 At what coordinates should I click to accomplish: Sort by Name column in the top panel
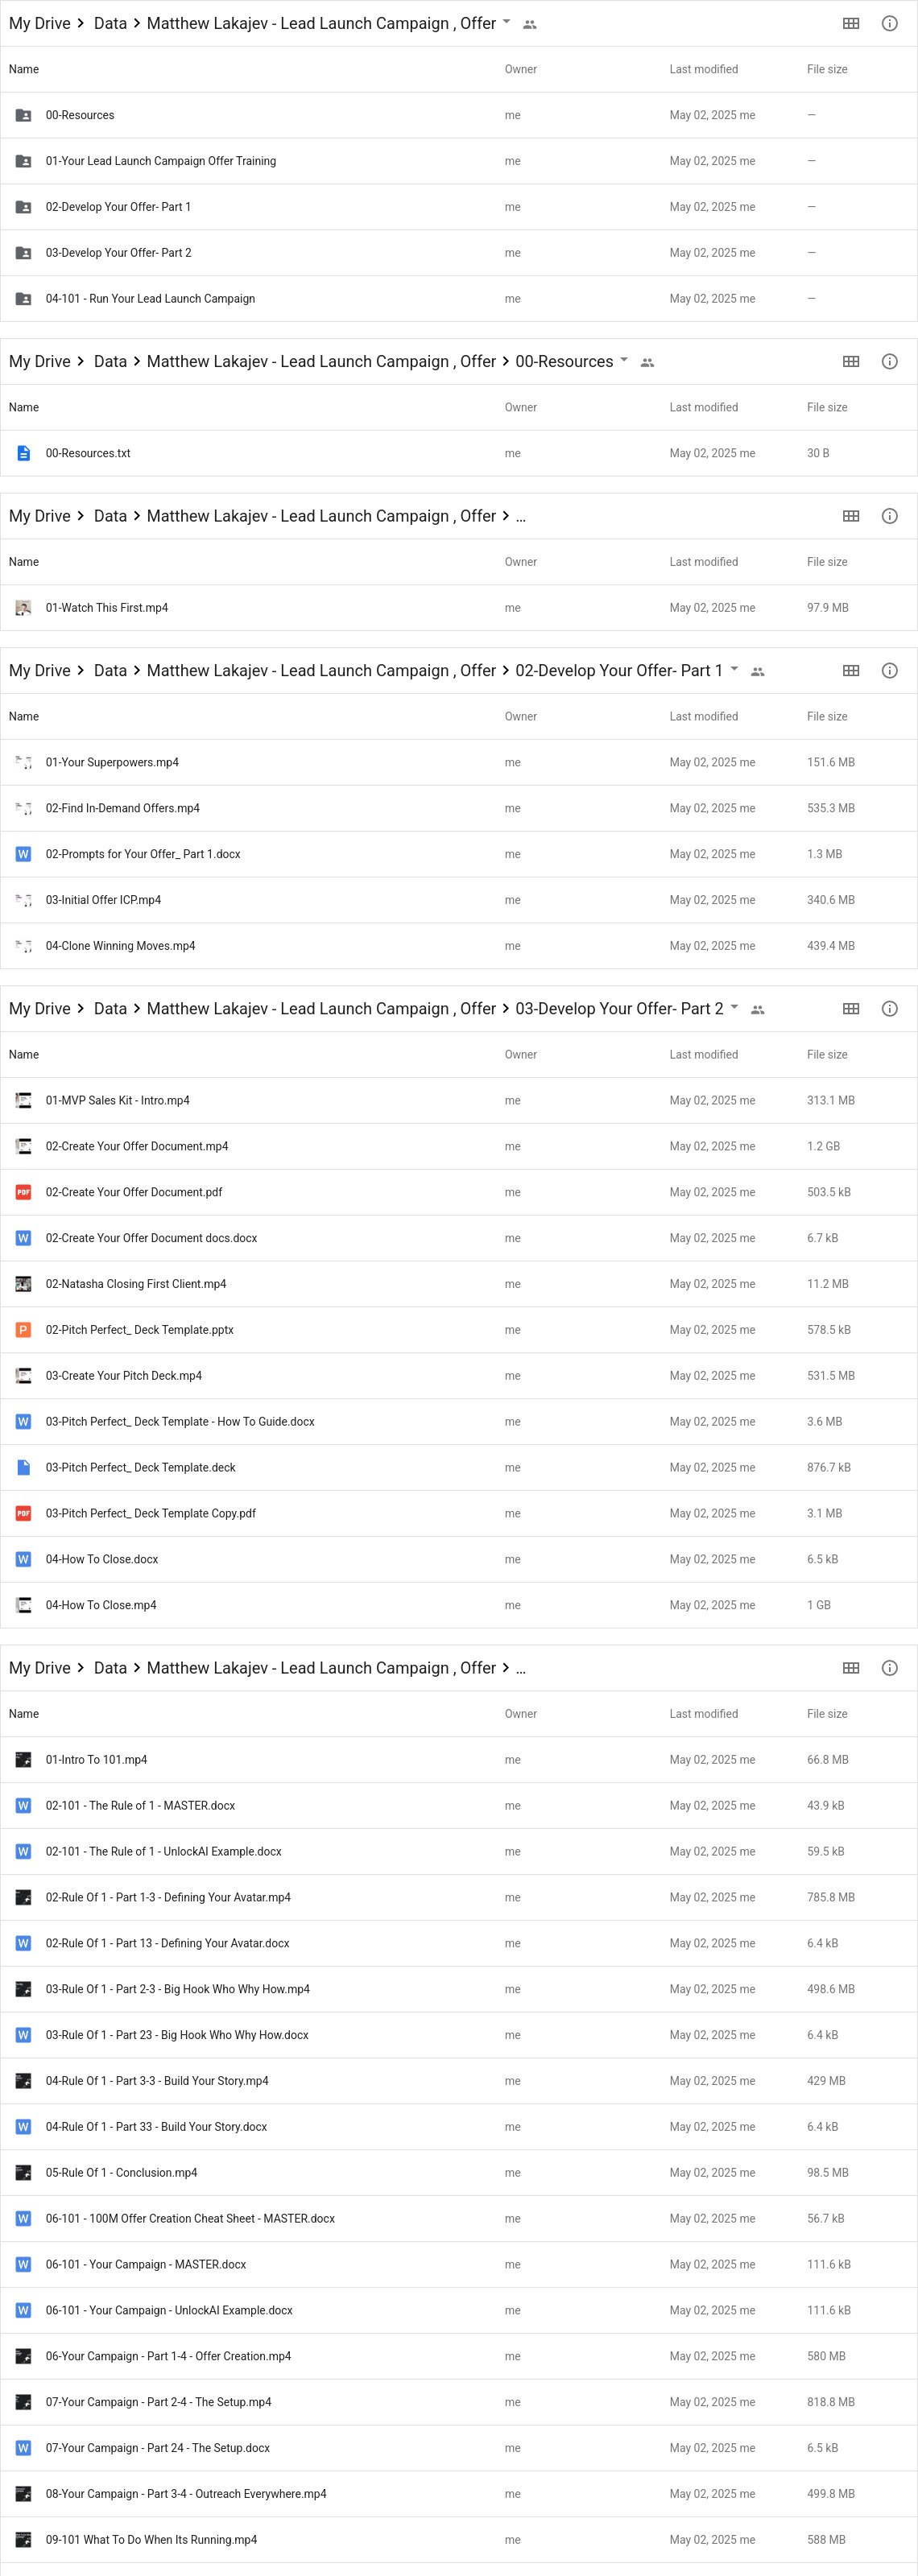(x=24, y=69)
